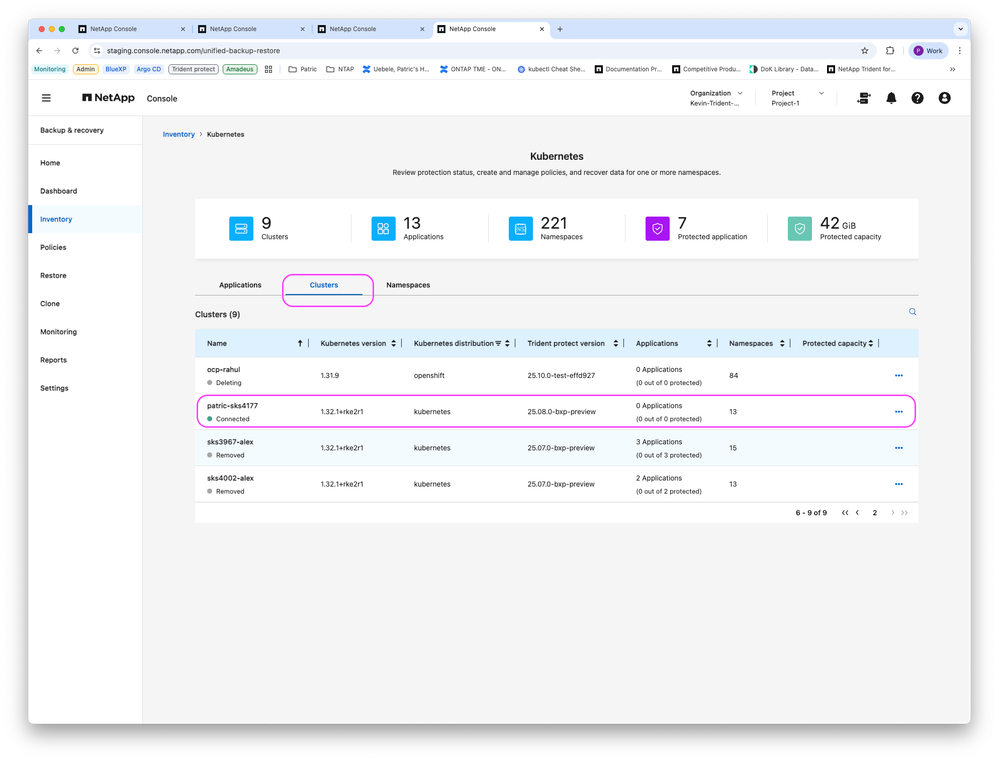Filter the Kubernetes distribution column
This screenshot has height=761, width=999.
498,344
